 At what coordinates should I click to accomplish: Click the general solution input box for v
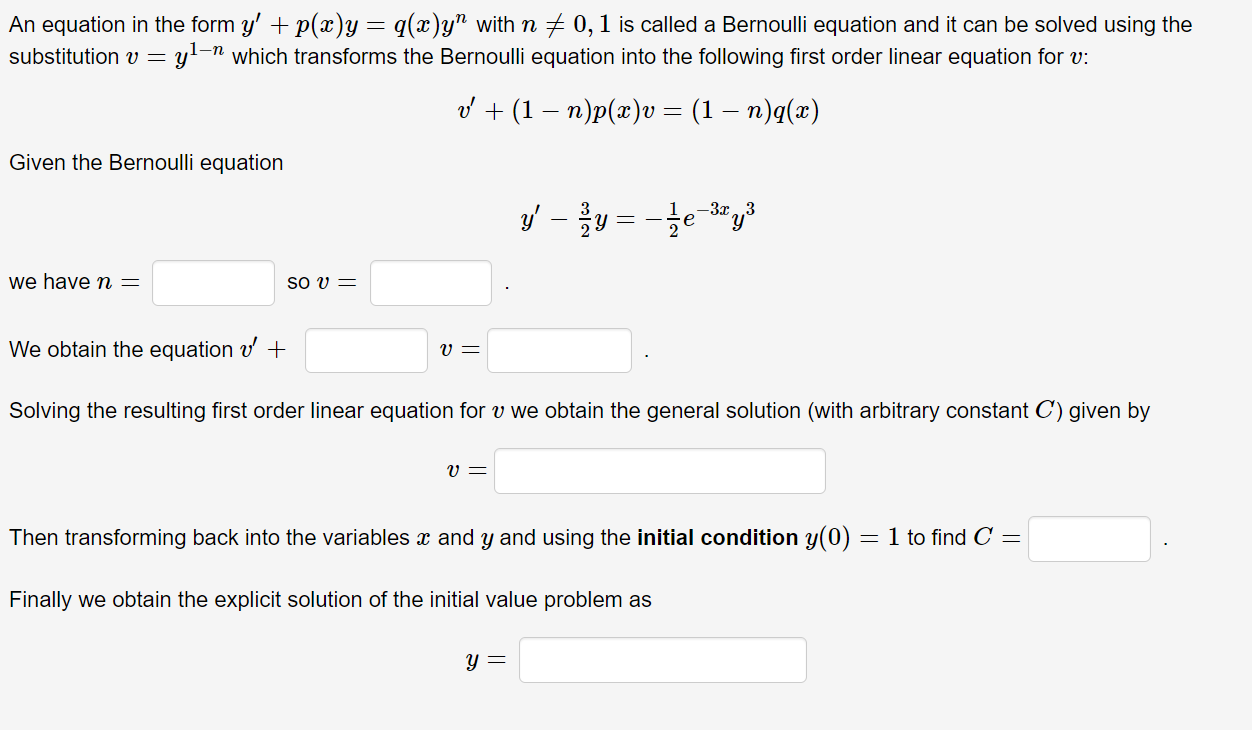(x=660, y=470)
